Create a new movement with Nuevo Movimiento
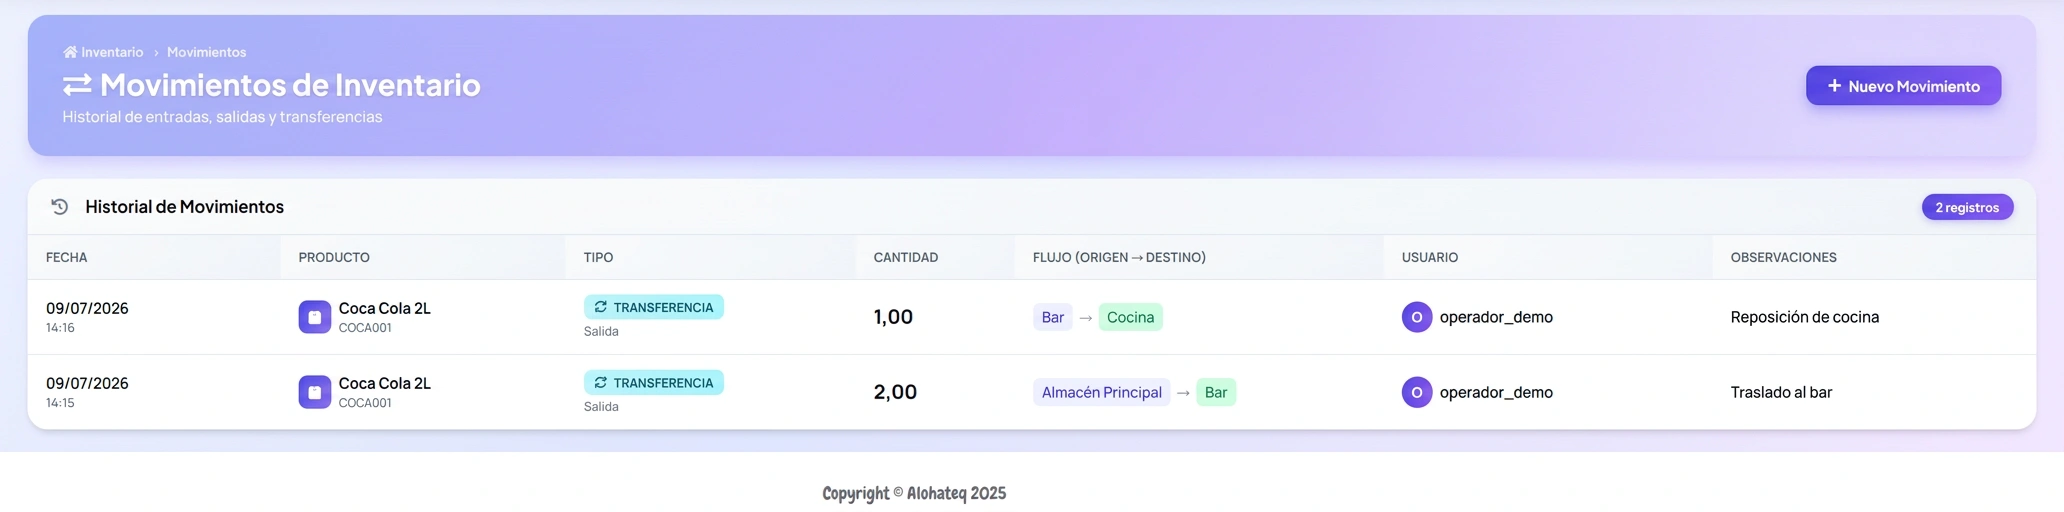Viewport: 2064px width, 512px height. click(x=1903, y=86)
